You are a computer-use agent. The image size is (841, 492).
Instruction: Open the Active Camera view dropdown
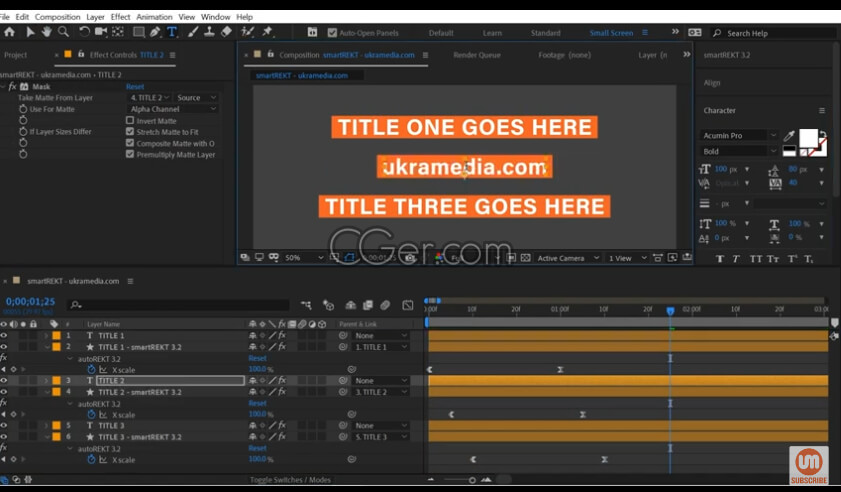click(x=567, y=258)
